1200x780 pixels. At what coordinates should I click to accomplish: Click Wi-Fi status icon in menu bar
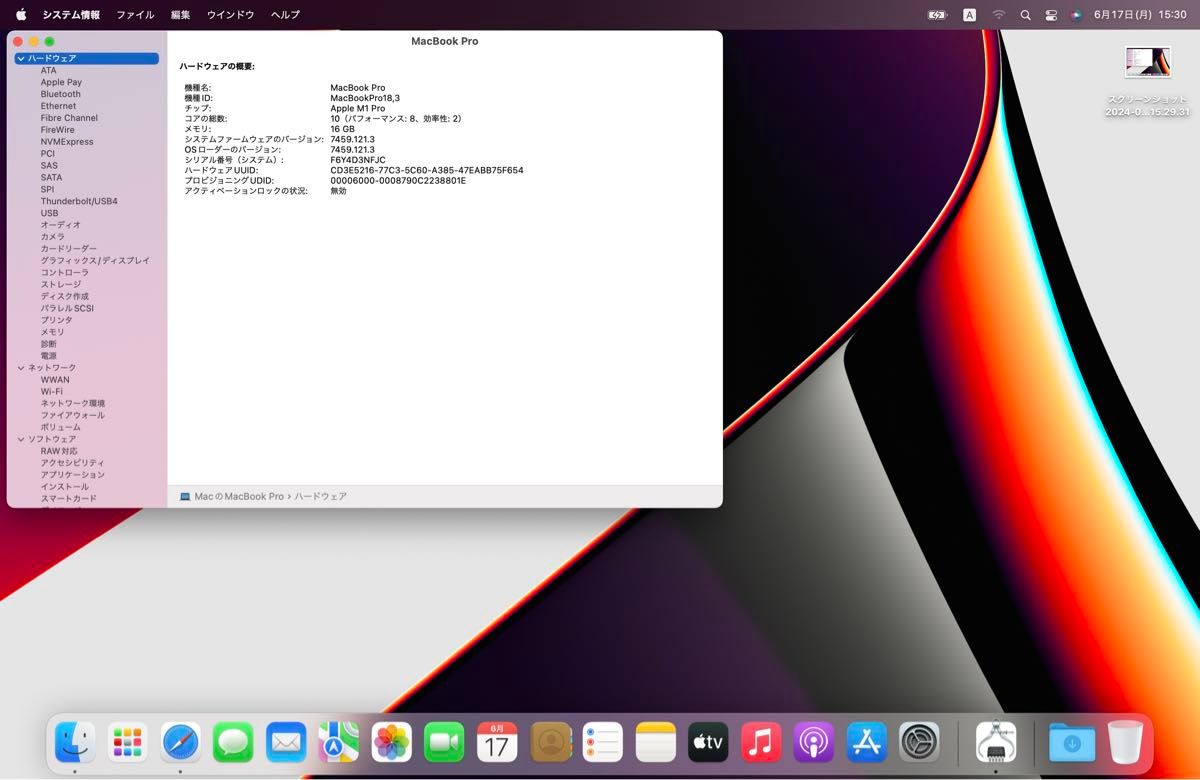pyautogui.click(x=998, y=15)
